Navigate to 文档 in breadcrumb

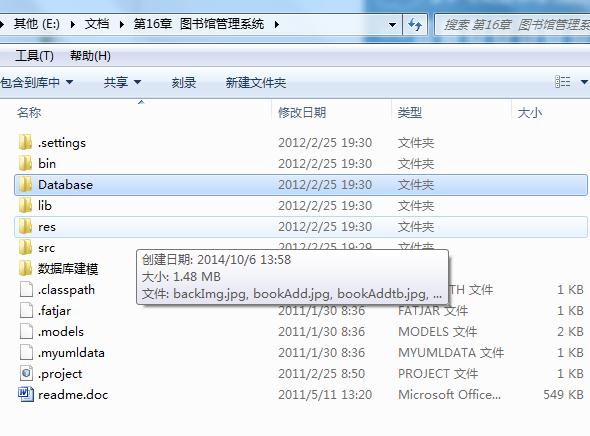click(97, 24)
